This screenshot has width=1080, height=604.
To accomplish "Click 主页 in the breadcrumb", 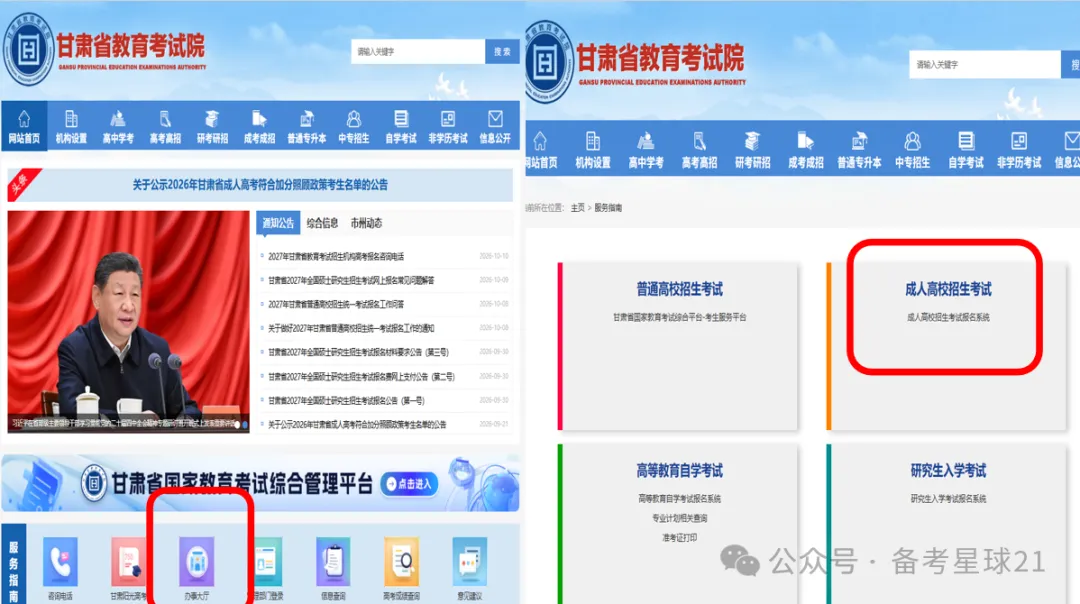I will [577, 208].
